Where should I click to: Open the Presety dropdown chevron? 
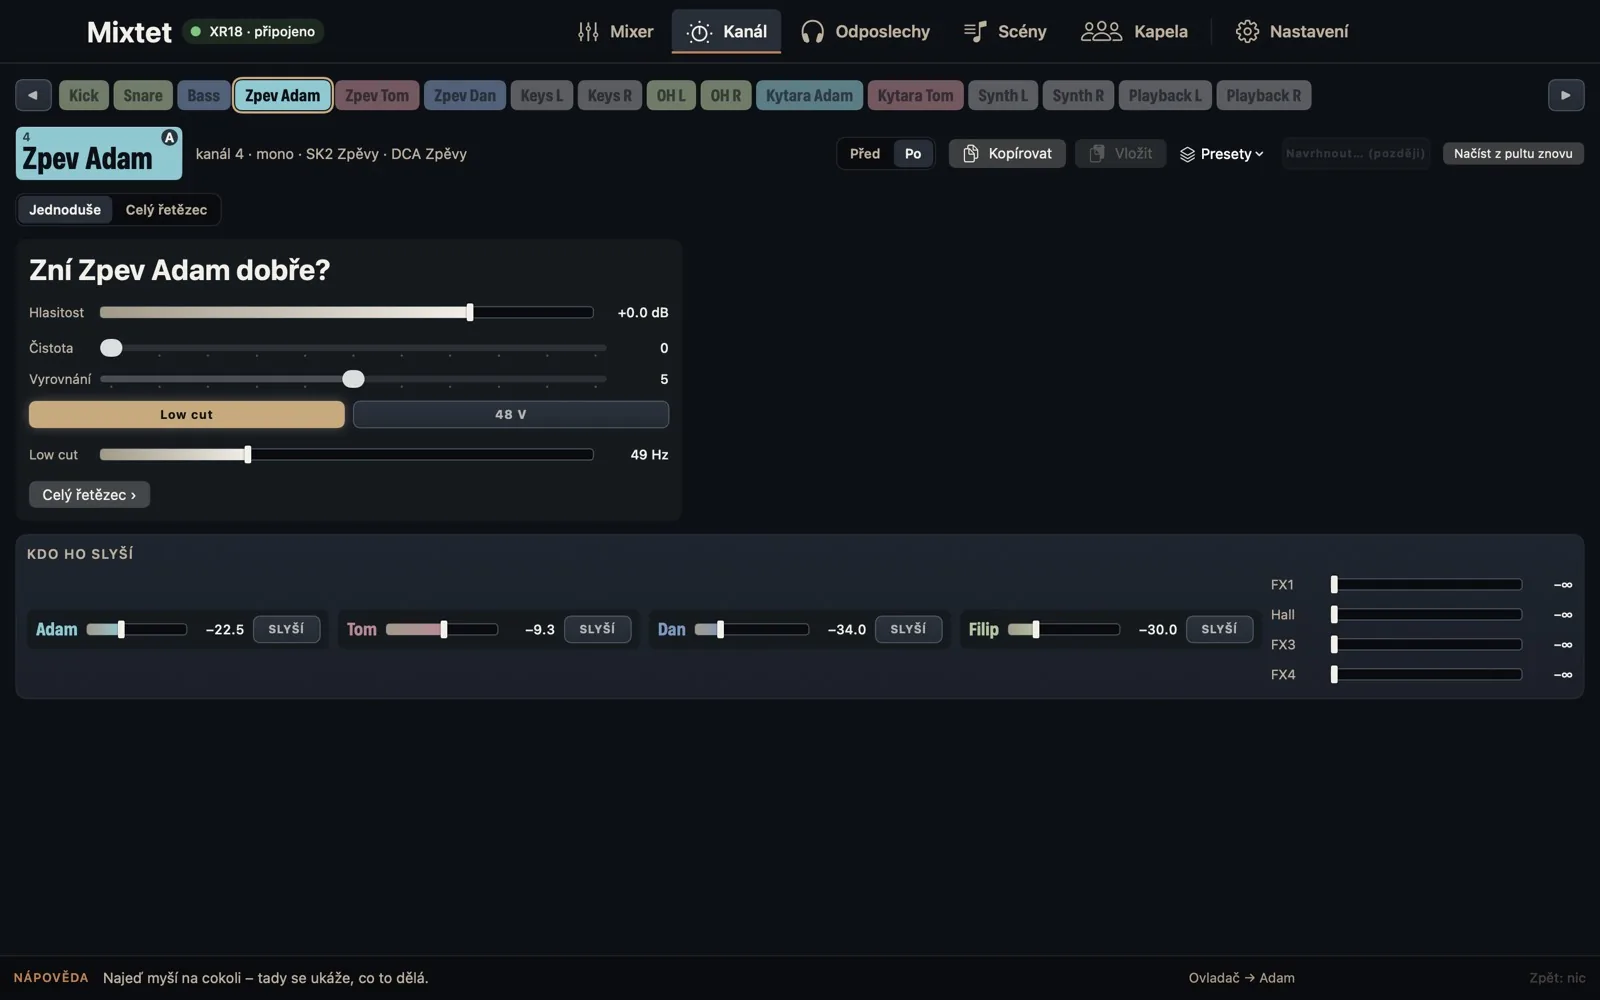coord(1259,154)
